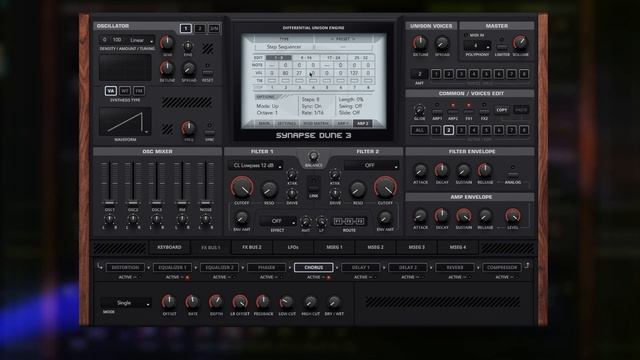This screenshot has width=640, height=360.
Task: Toggle the FX2 switch in Common section
Action: tap(484, 111)
